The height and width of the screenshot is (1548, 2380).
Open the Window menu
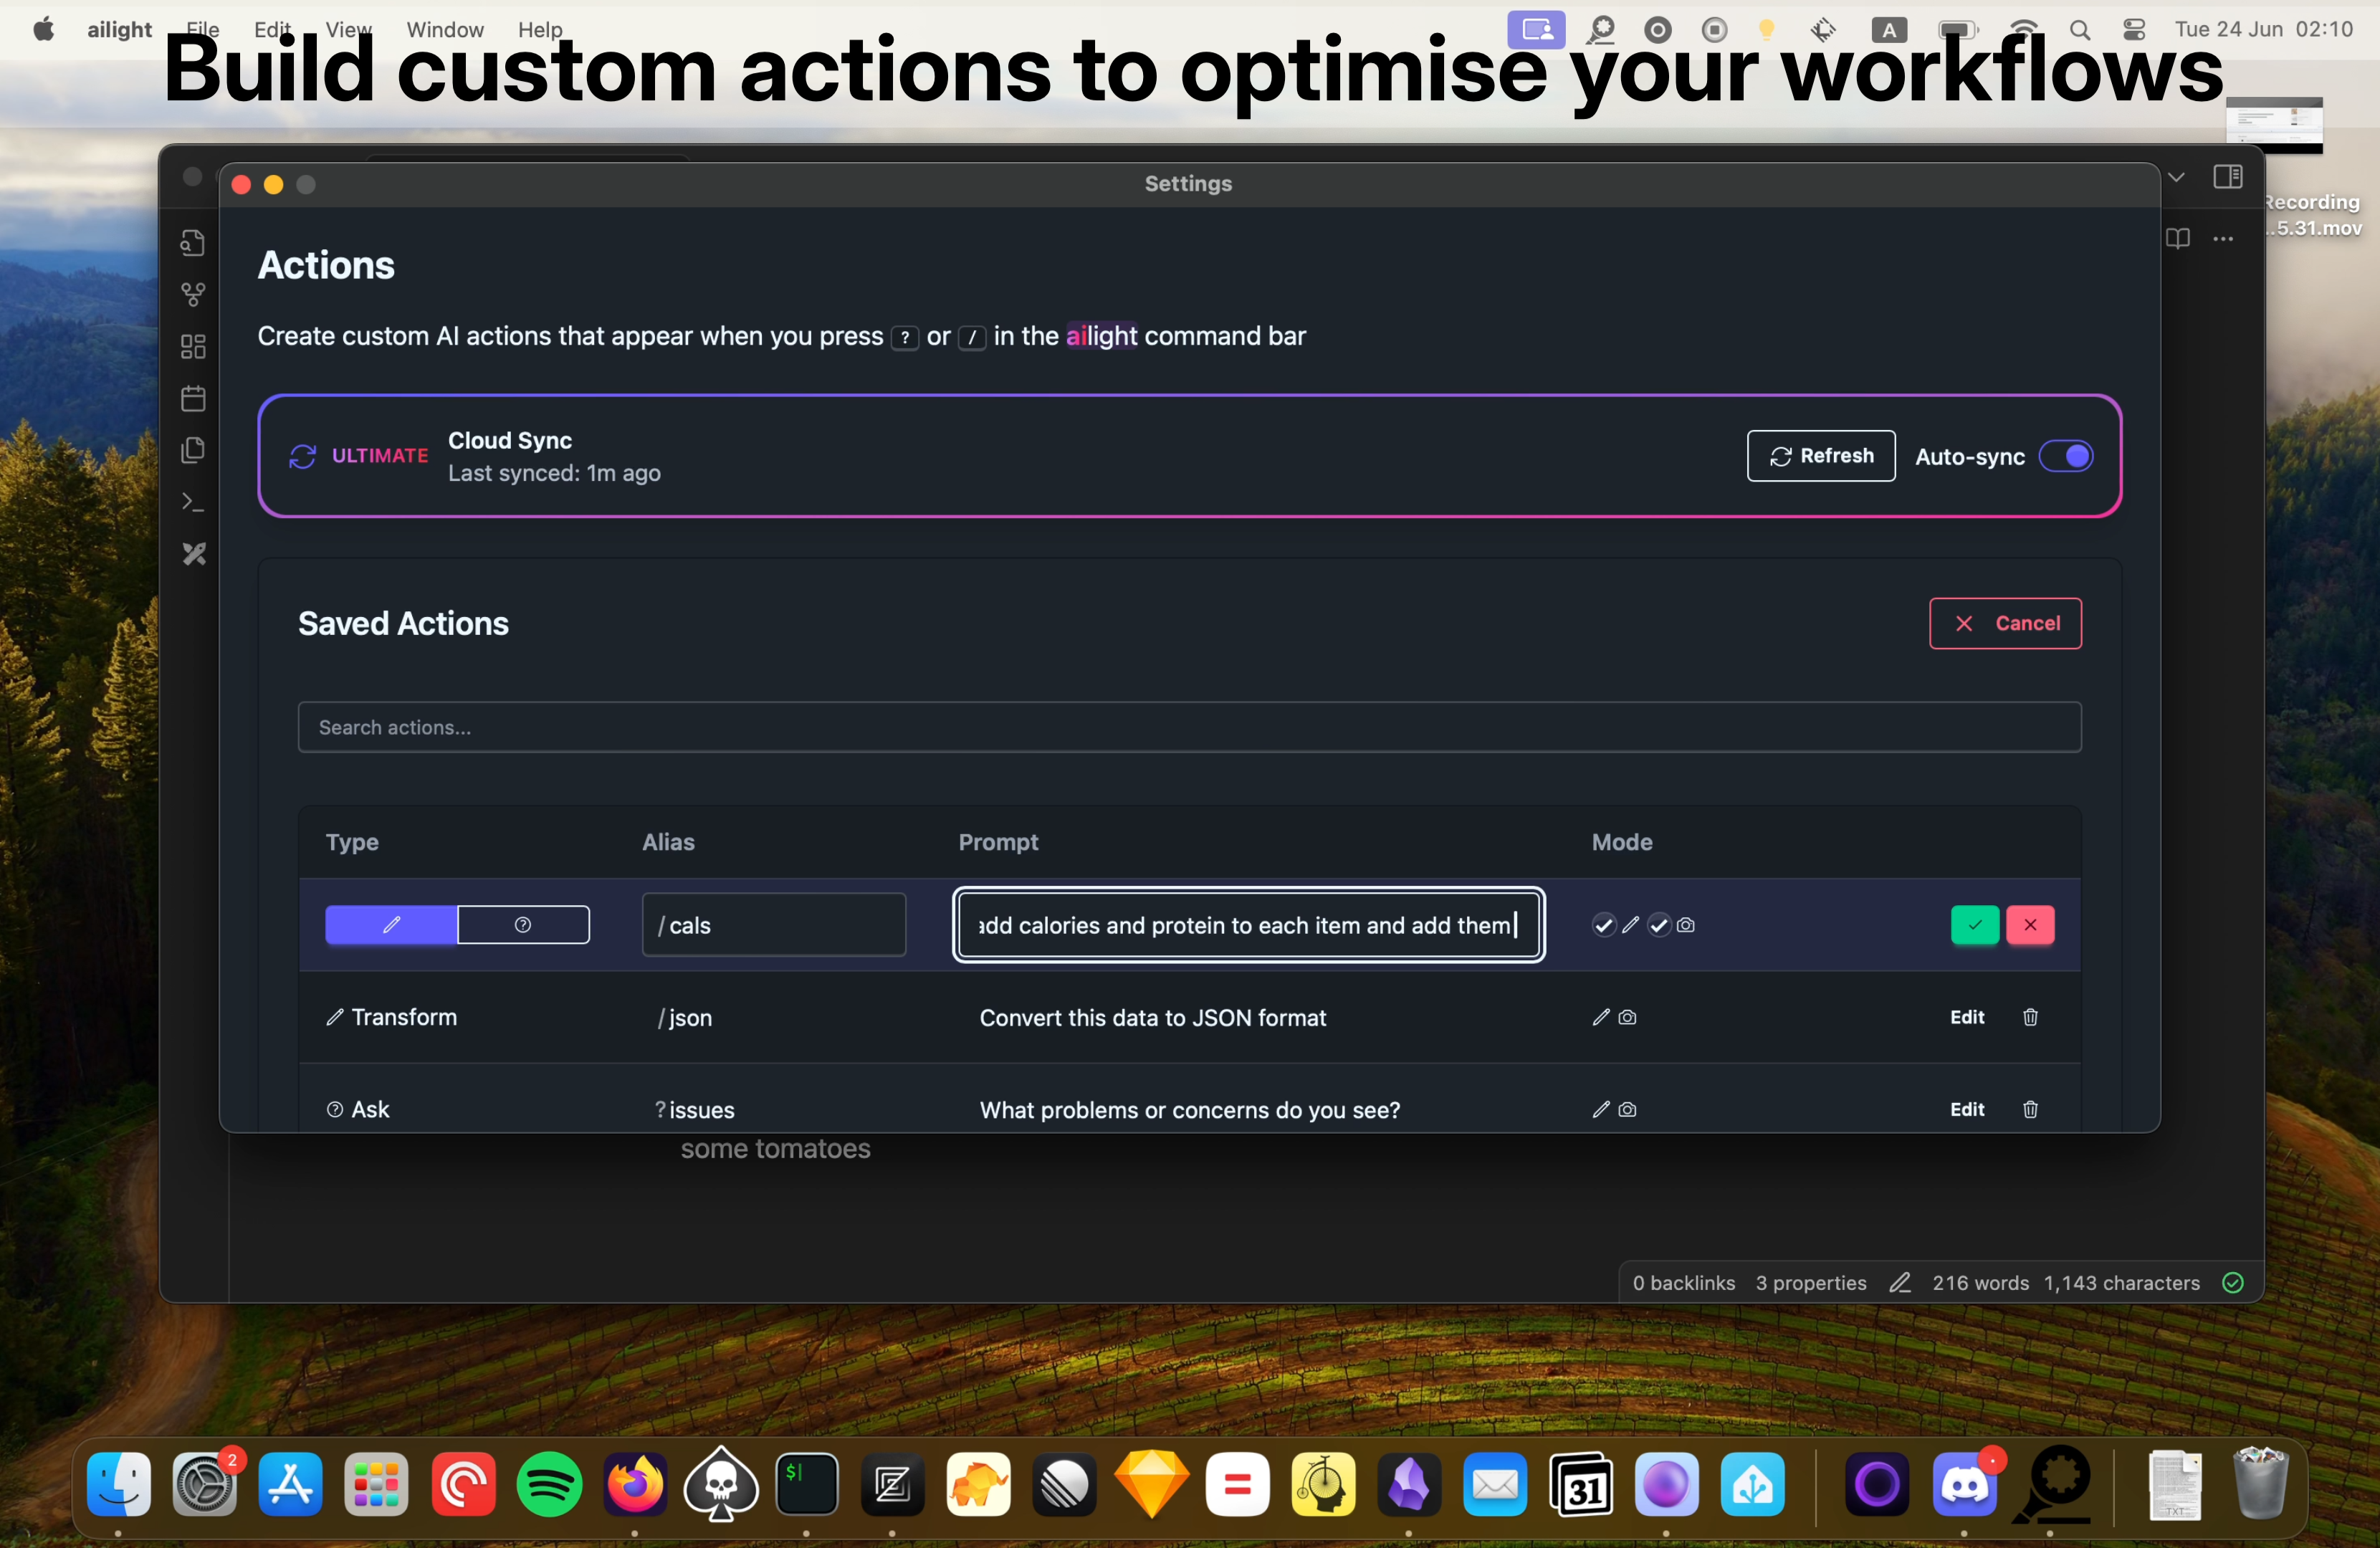pos(445,30)
